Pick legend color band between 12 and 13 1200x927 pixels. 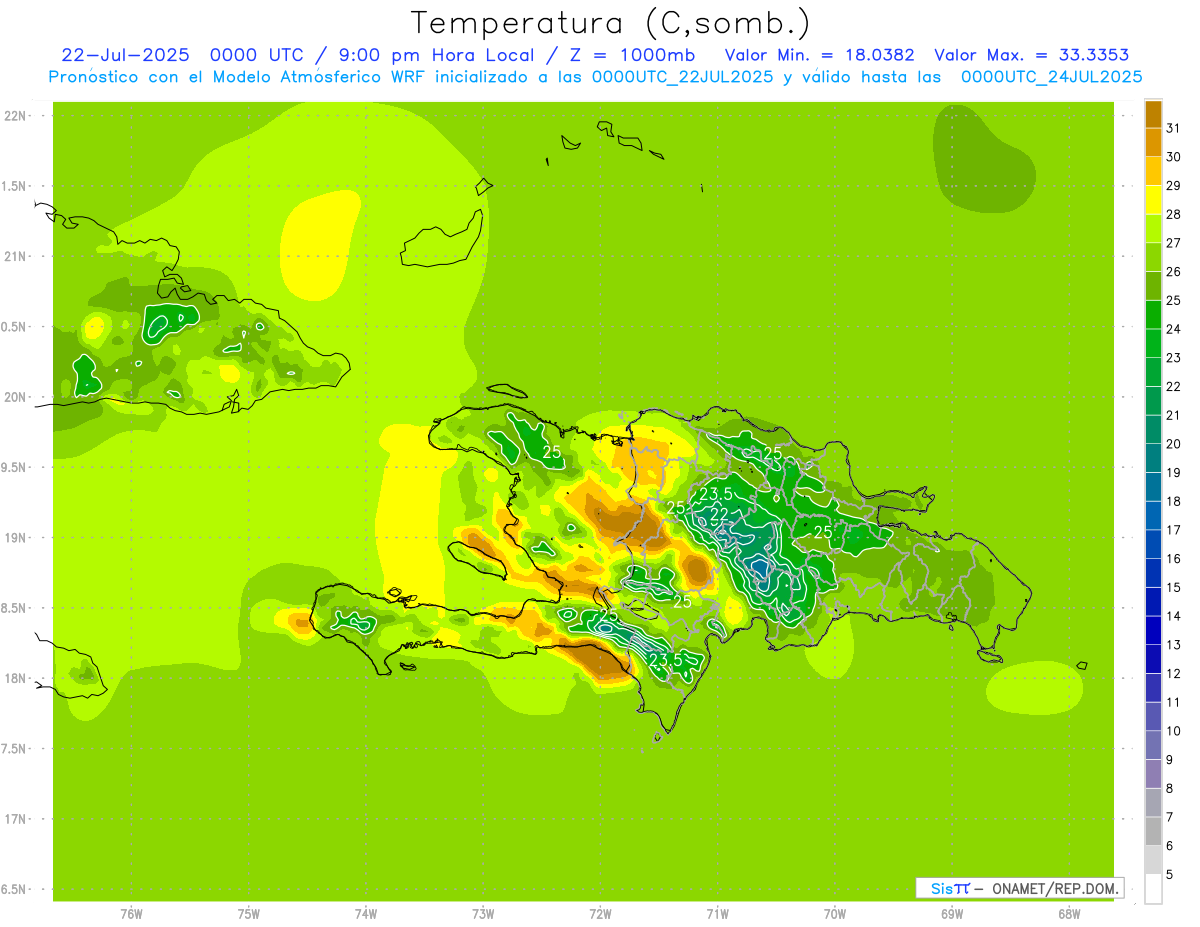click(1153, 660)
